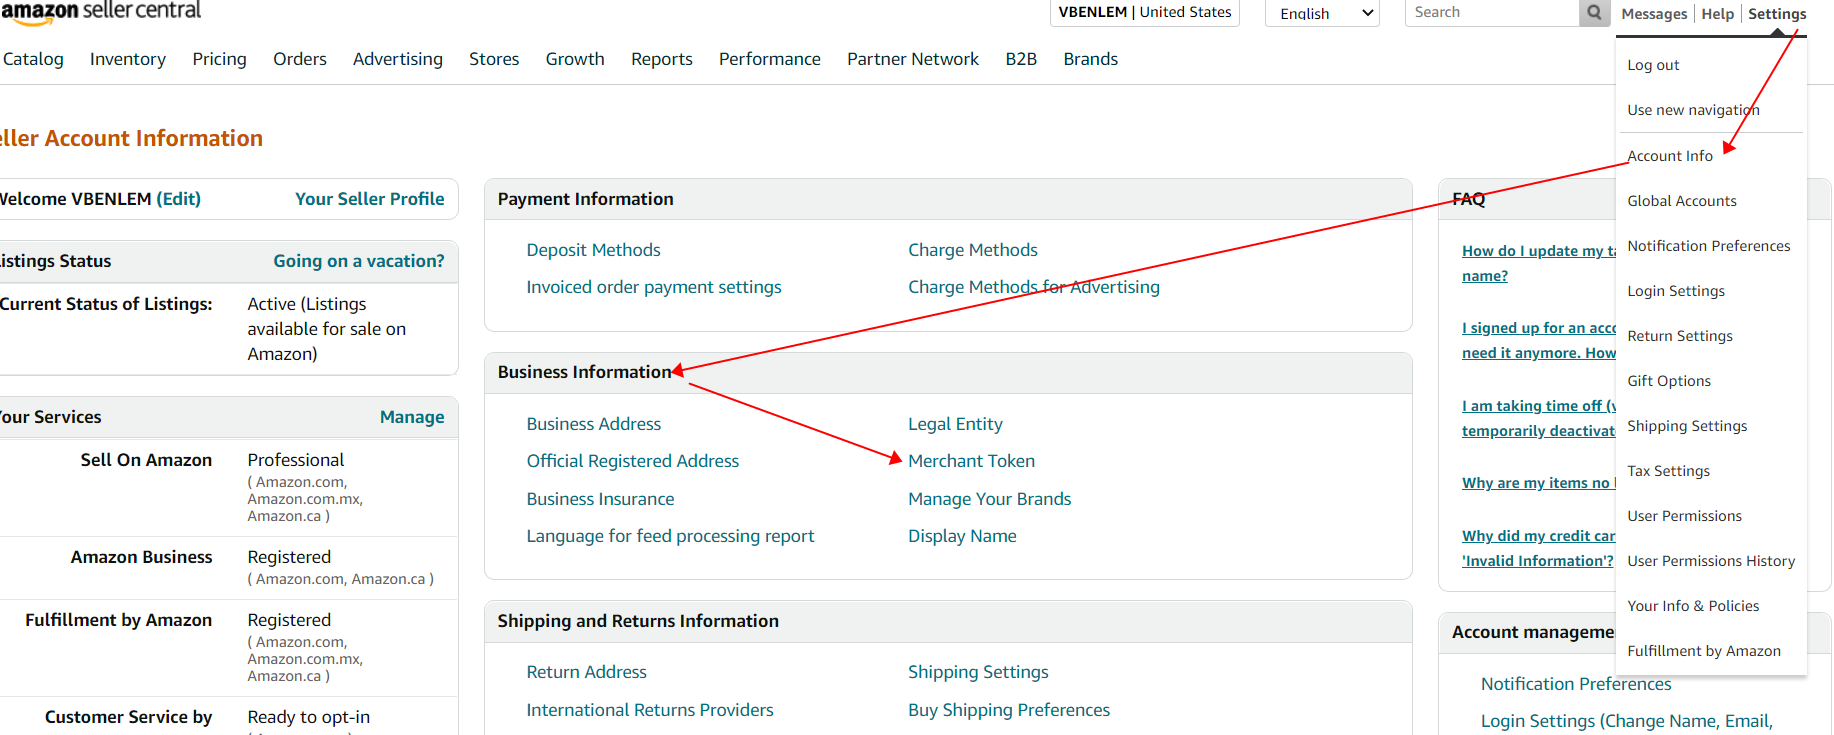Click the Amazon Seller Central logo
The width and height of the screenshot is (1834, 735).
(100, 11)
